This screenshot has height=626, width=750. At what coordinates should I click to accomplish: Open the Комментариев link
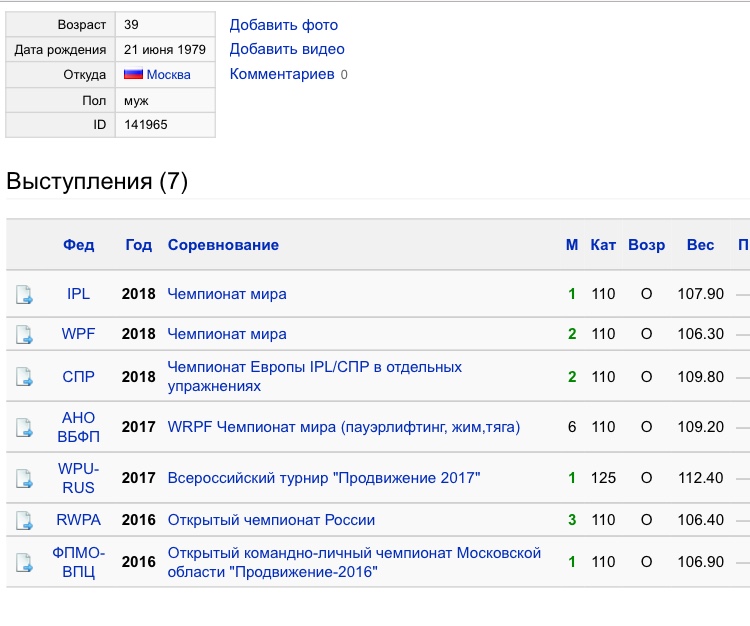pos(282,74)
